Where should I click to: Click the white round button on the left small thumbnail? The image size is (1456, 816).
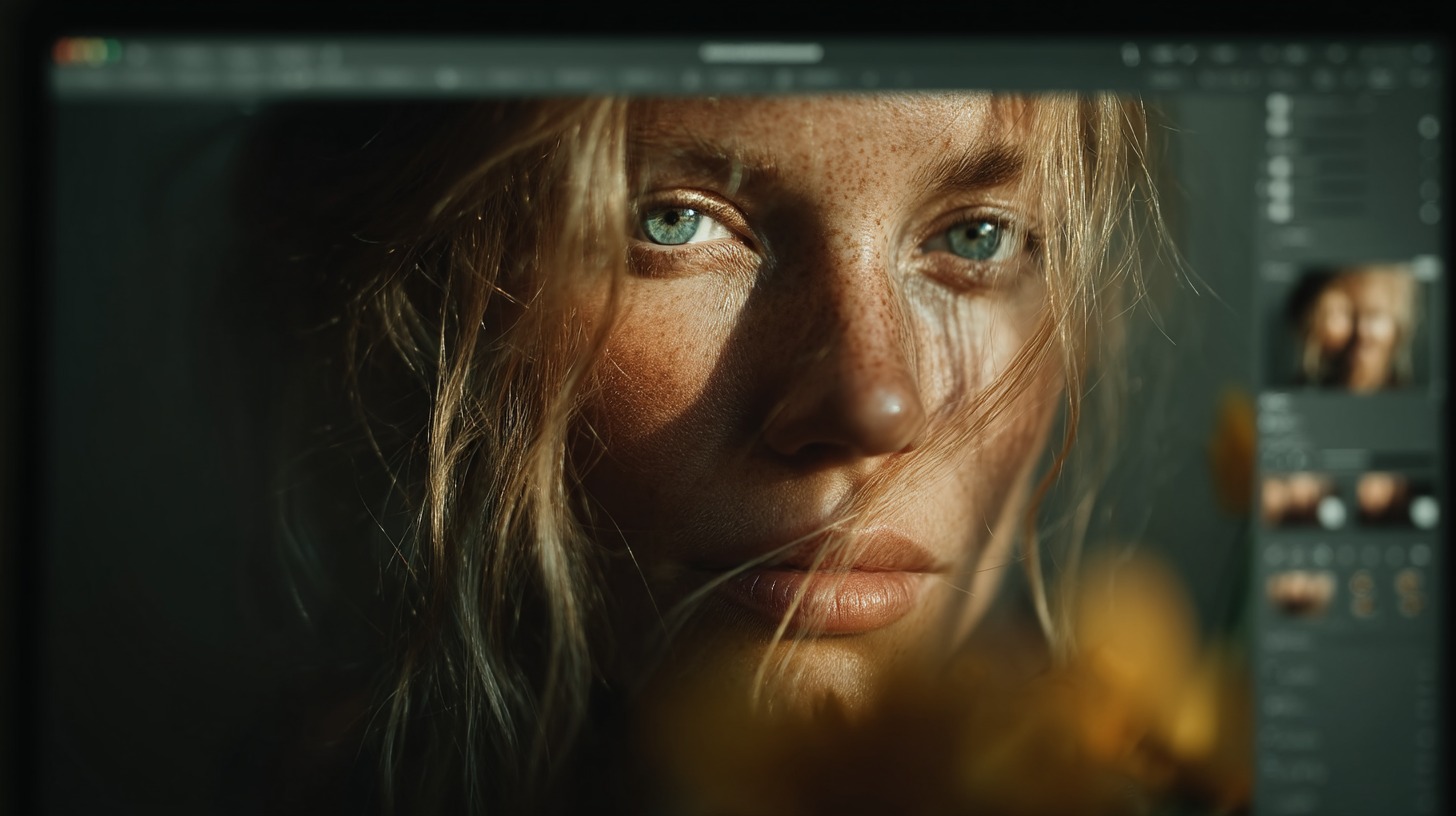click(x=1331, y=512)
